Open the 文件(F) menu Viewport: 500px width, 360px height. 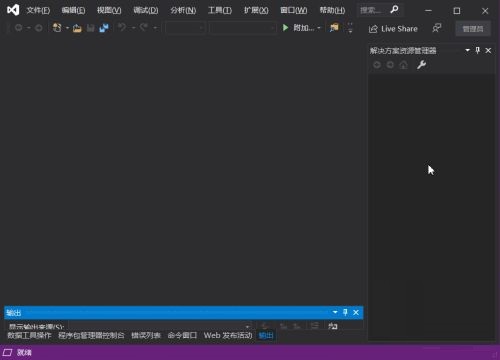point(38,10)
